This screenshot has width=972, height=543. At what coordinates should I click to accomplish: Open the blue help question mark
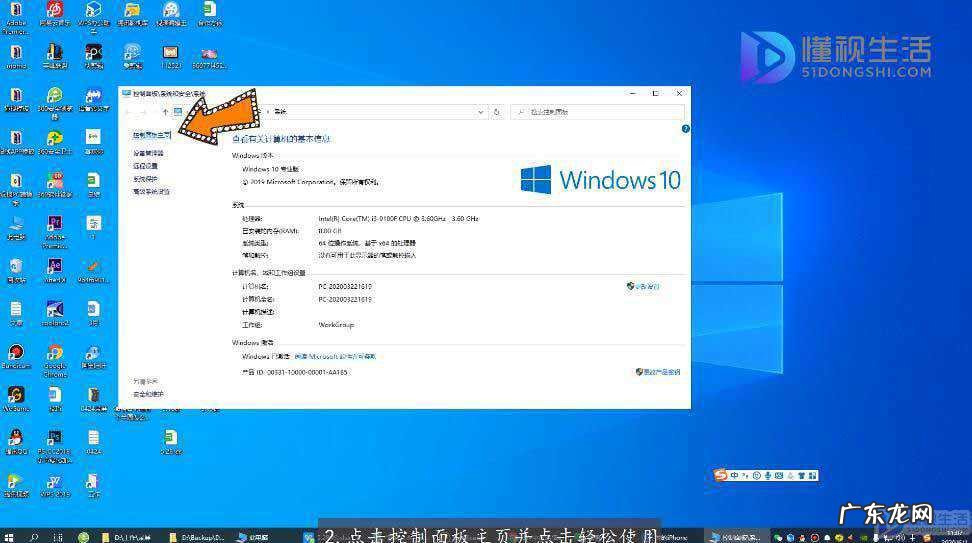[x=685, y=129]
